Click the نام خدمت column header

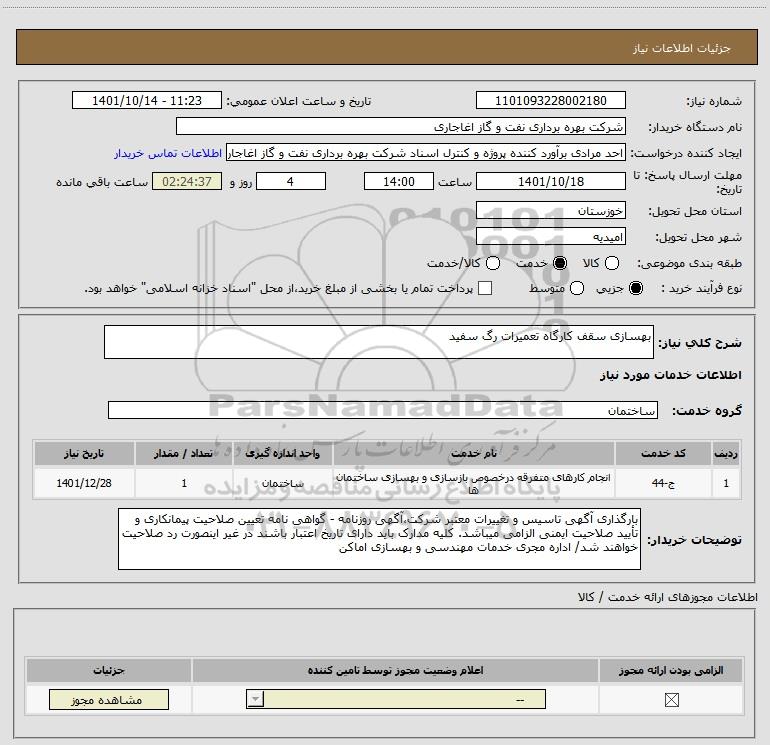[474, 453]
